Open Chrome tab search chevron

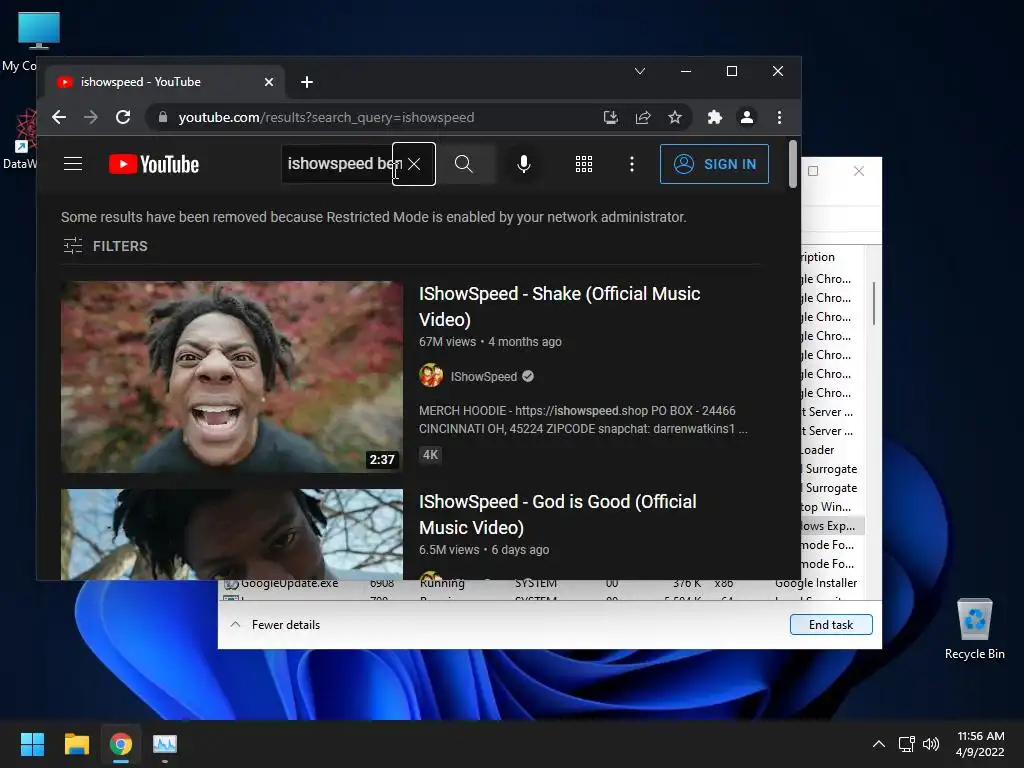point(640,71)
